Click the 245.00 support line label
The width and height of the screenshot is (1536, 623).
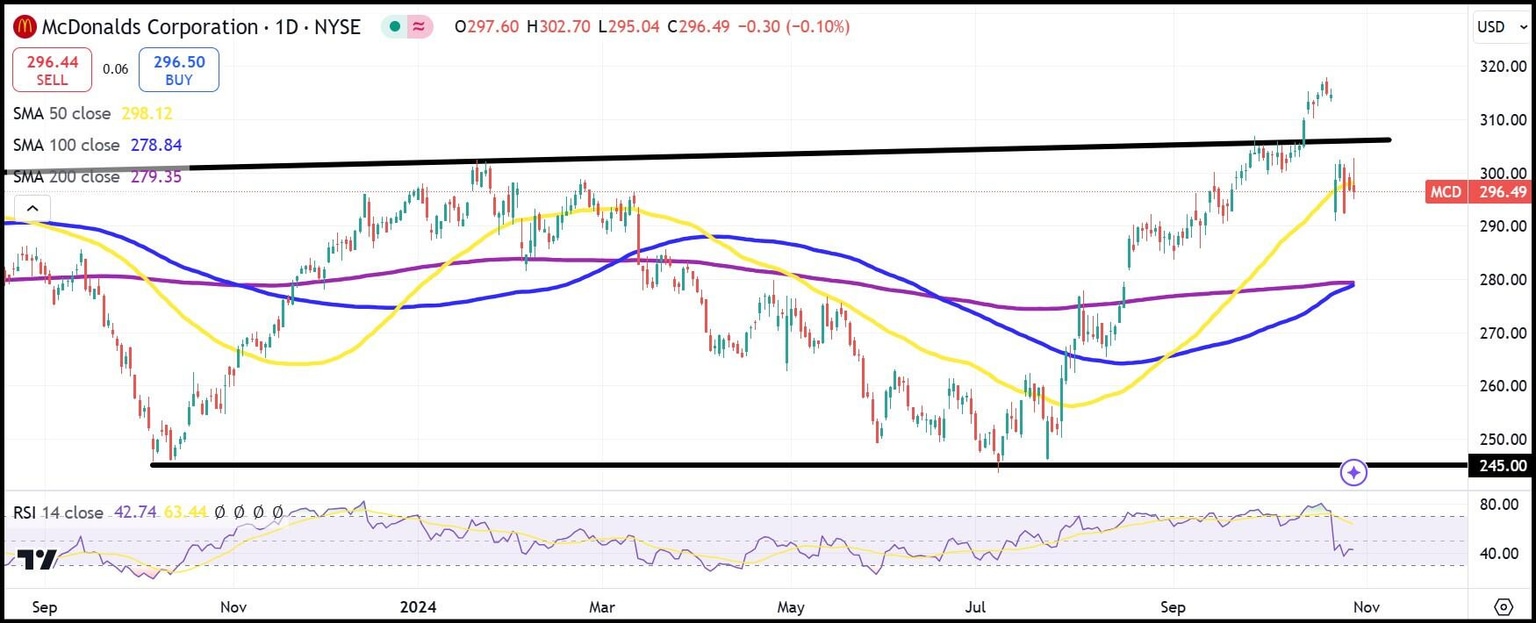(1502, 465)
